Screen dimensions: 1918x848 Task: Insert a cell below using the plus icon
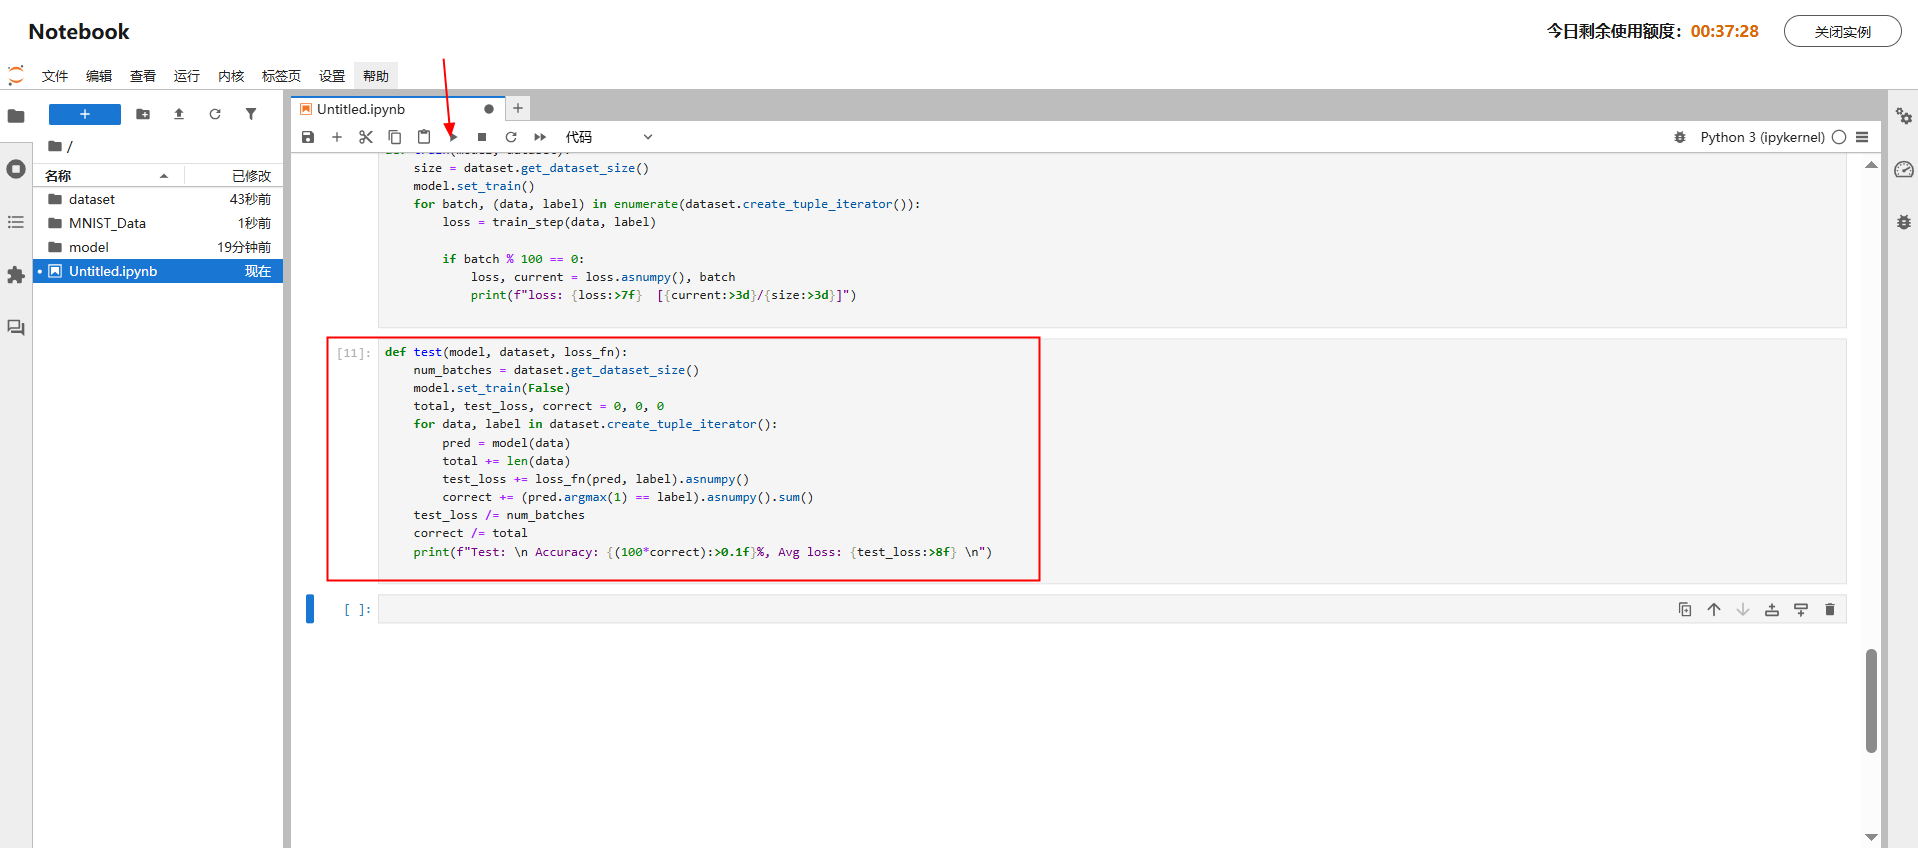tap(337, 137)
